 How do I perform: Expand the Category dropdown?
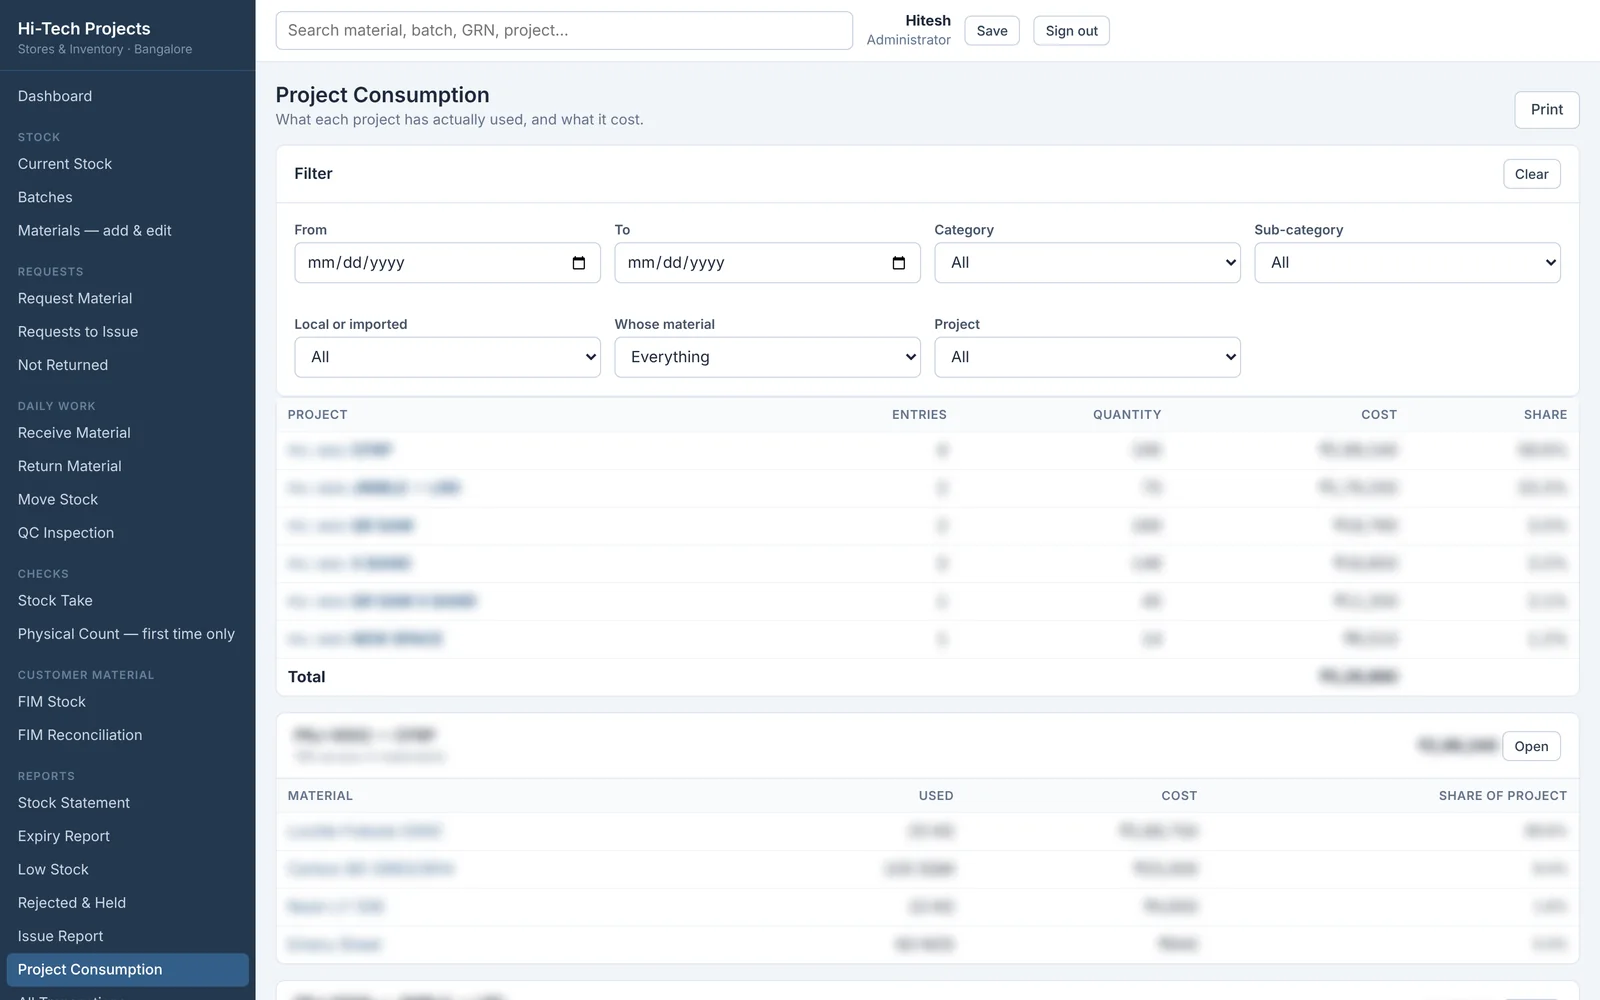(1087, 263)
